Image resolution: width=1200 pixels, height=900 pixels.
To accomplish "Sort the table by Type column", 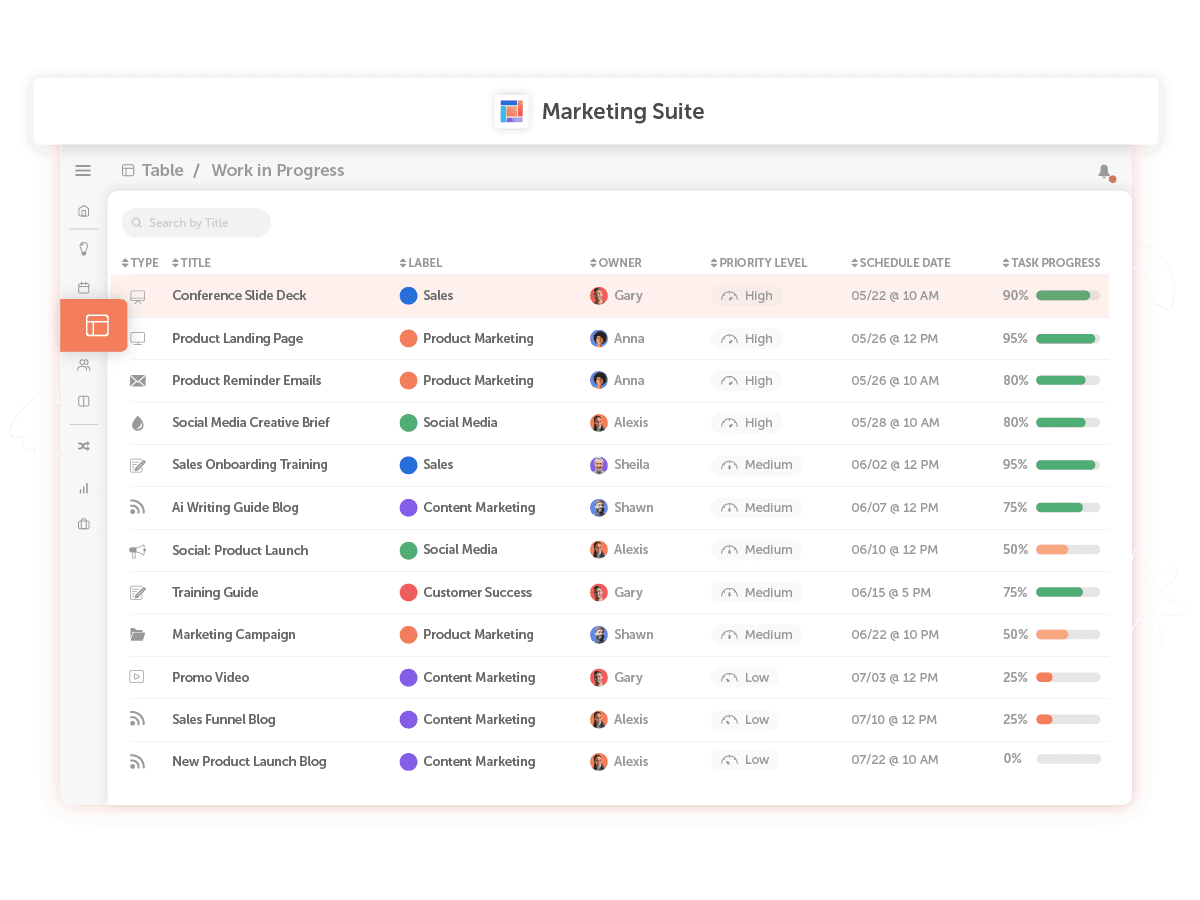I will tap(140, 263).
